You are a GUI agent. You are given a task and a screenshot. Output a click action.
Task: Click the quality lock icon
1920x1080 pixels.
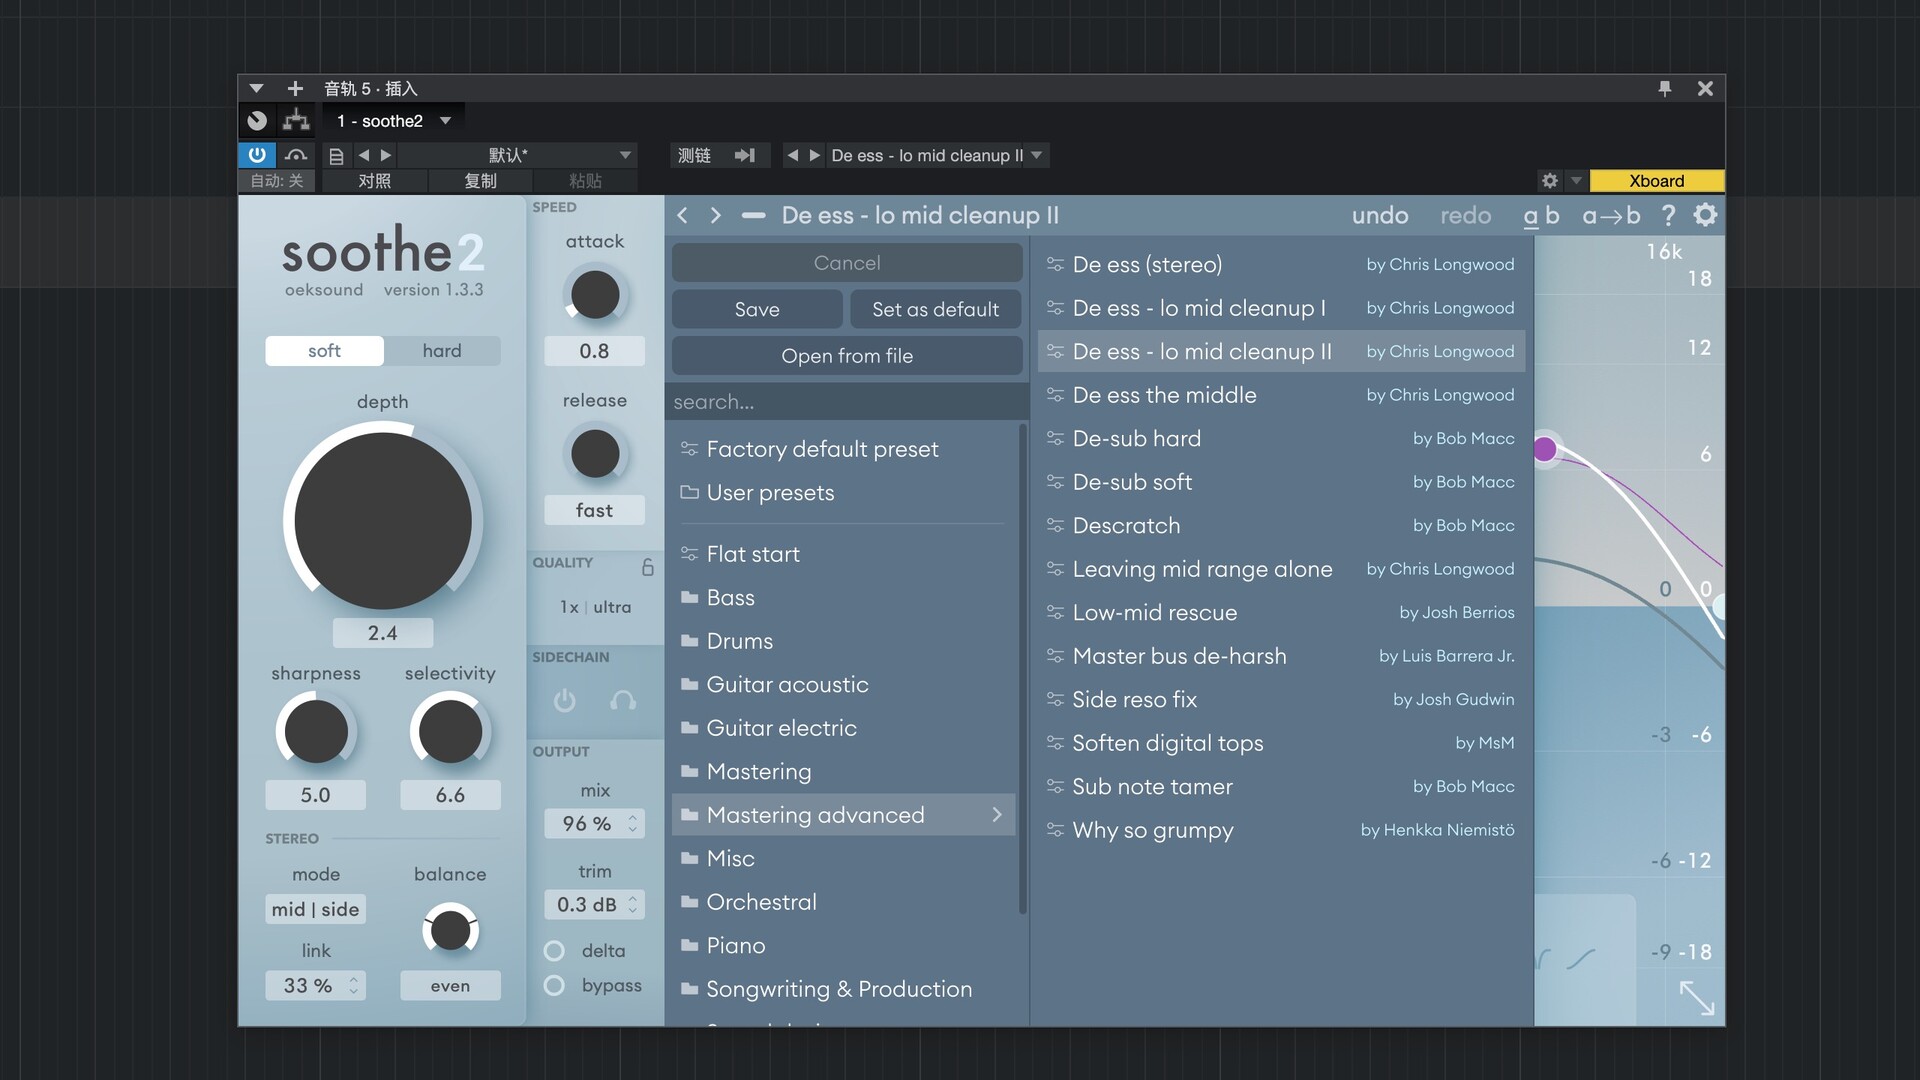coord(647,567)
